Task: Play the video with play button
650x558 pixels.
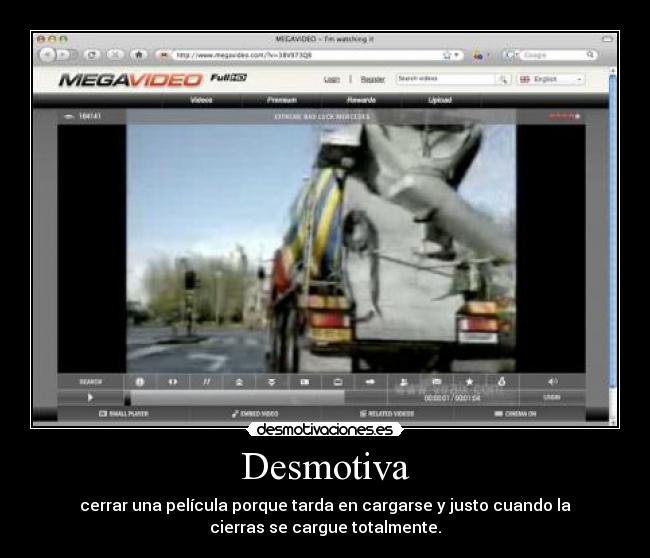Action: 90,398
